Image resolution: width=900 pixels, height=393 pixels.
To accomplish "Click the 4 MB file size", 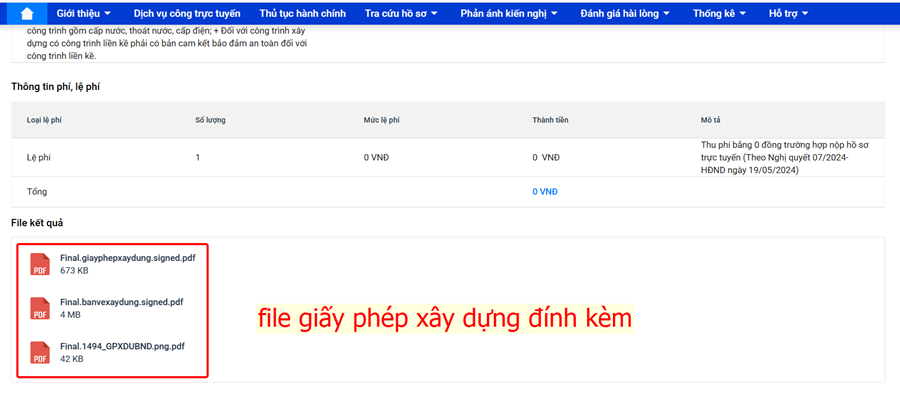I will pyautogui.click(x=70, y=315).
